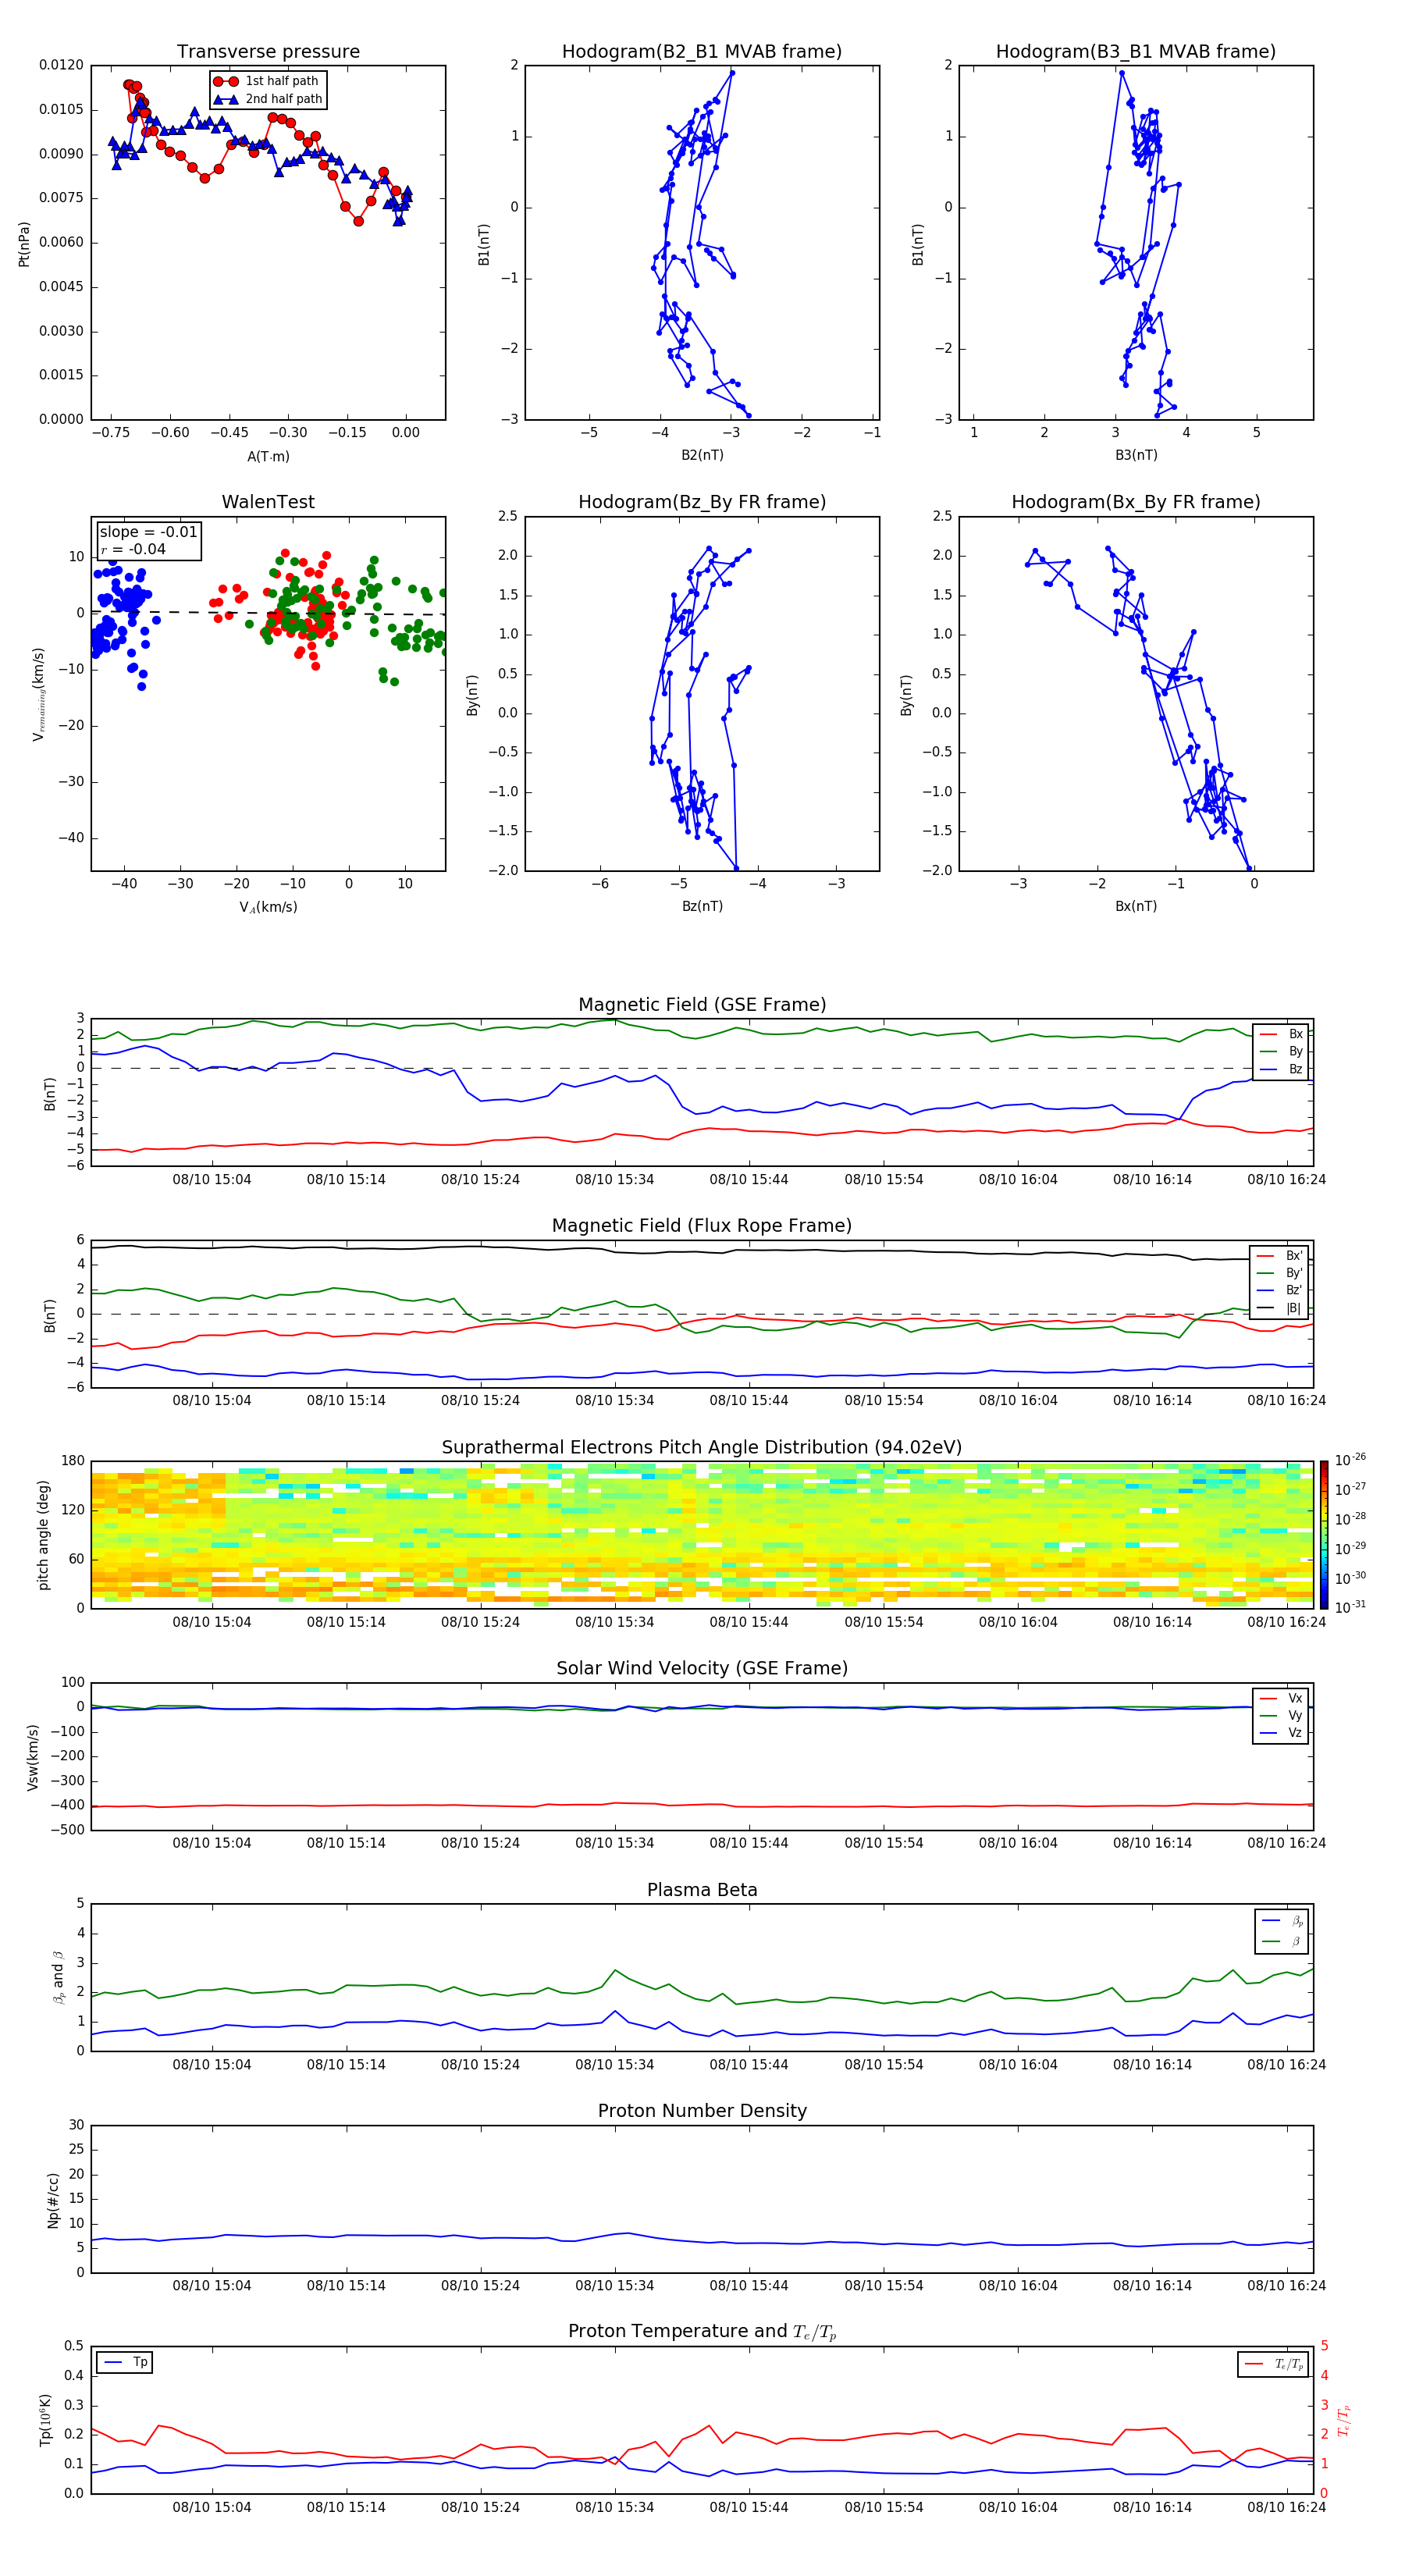
Task: Click '08/10 15:34' tick under the GSE Magnetic Field plot
Action: pyautogui.click(x=614, y=1180)
